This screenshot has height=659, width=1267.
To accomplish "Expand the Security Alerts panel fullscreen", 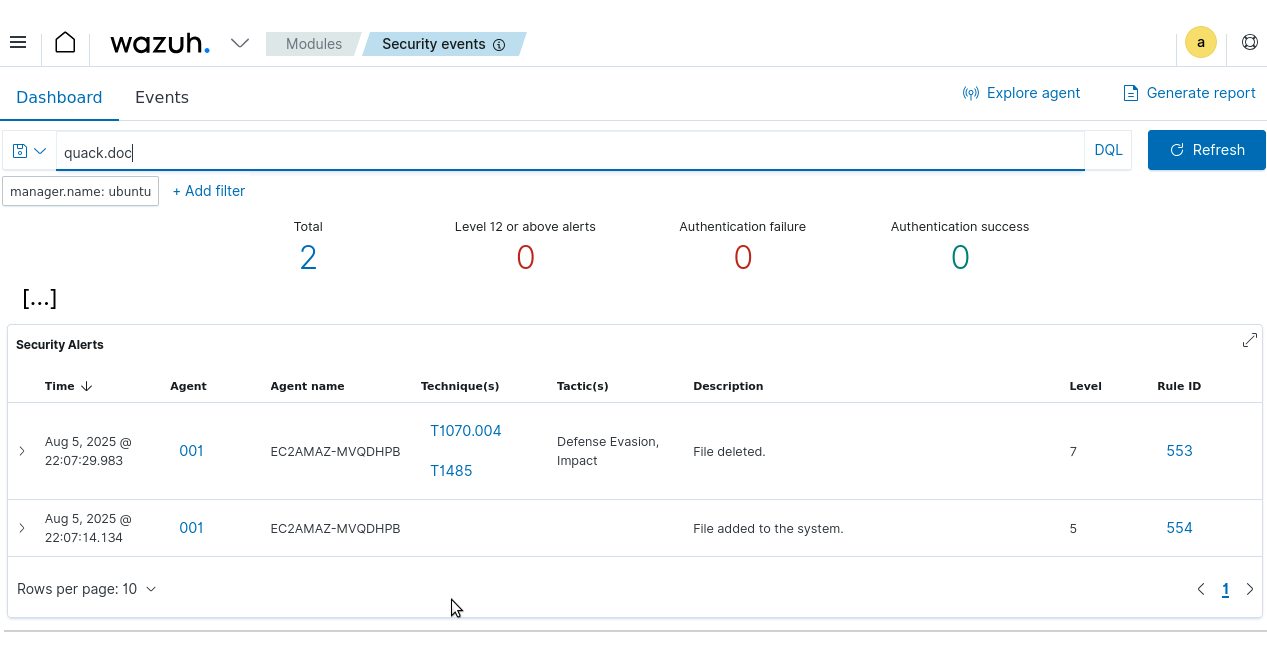I will [1249, 340].
